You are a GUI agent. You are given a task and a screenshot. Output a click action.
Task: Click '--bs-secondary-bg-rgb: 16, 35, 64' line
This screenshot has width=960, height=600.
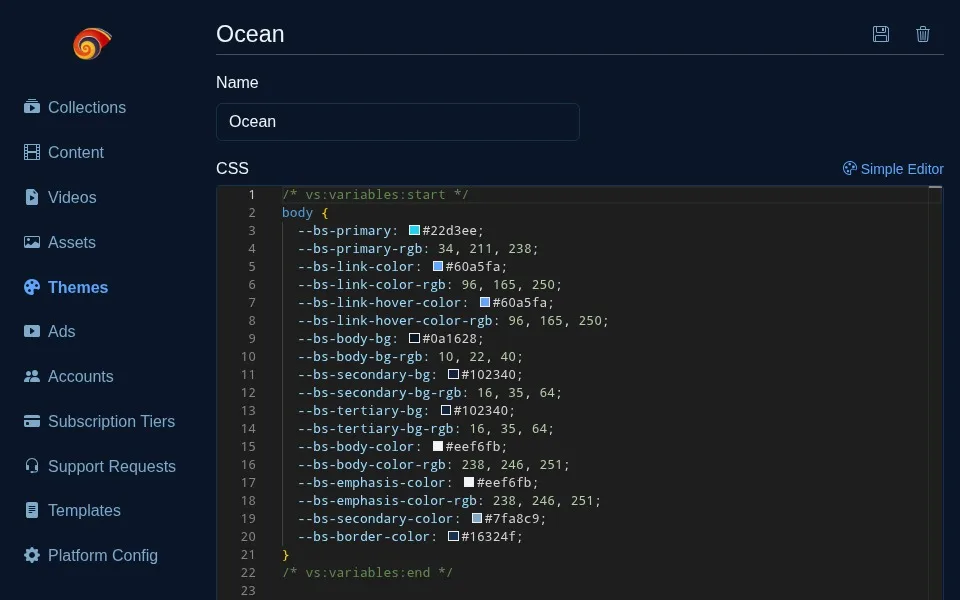coord(430,392)
